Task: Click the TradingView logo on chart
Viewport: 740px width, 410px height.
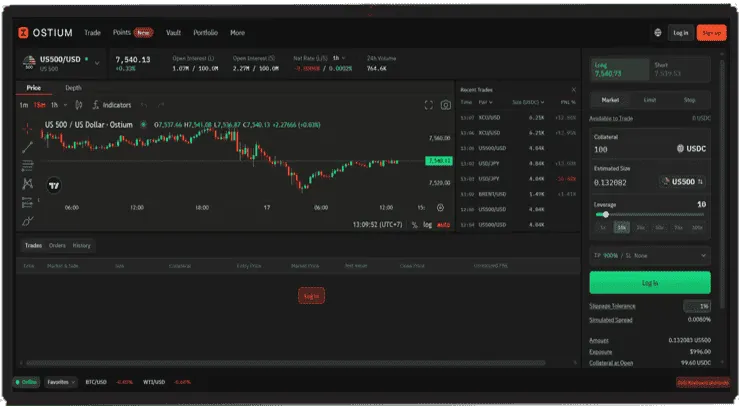Action: tap(54, 185)
